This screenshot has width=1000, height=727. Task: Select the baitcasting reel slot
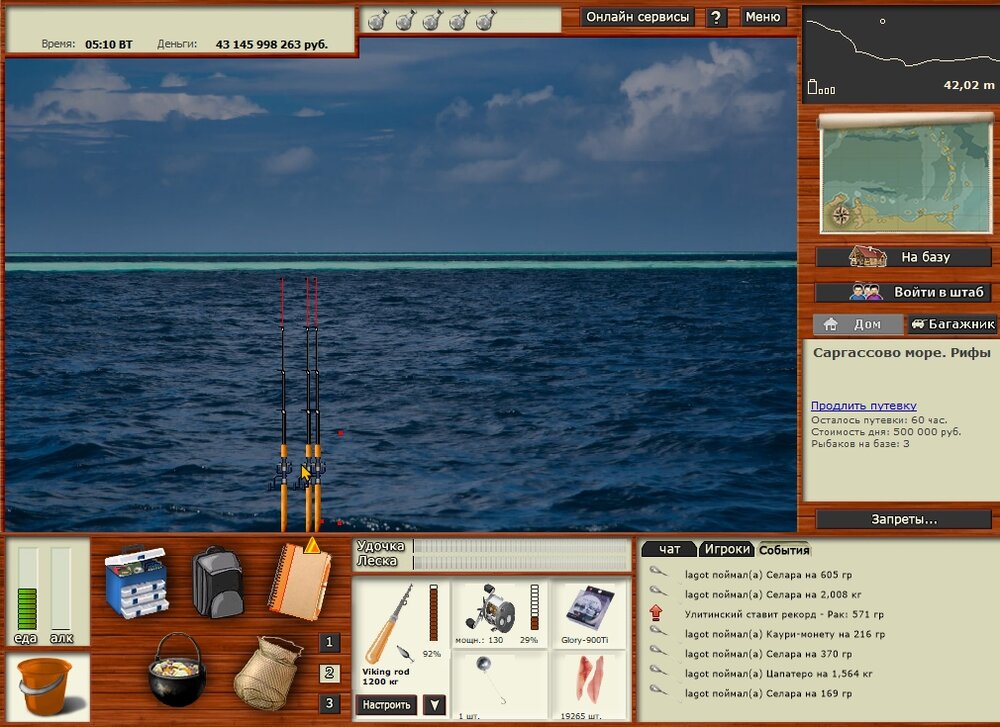[x=491, y=610]
